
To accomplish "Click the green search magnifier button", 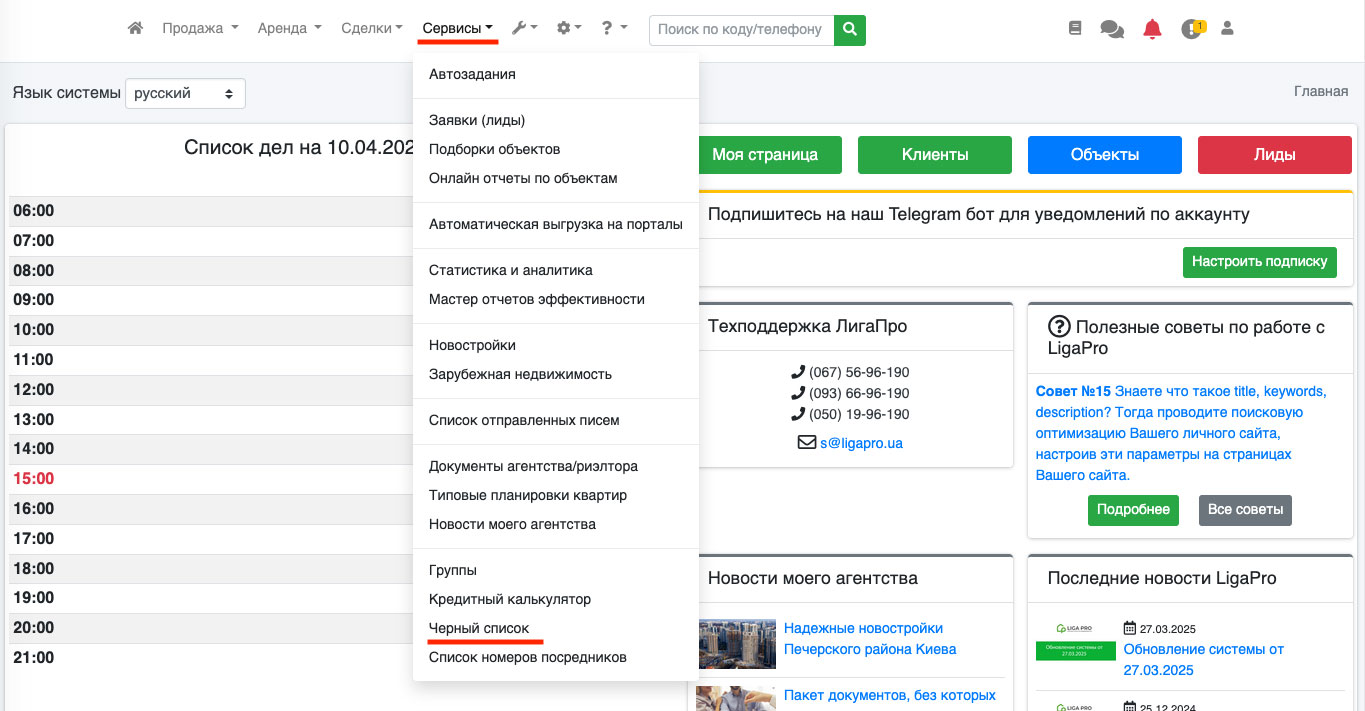I will click(x=850, y=30).
